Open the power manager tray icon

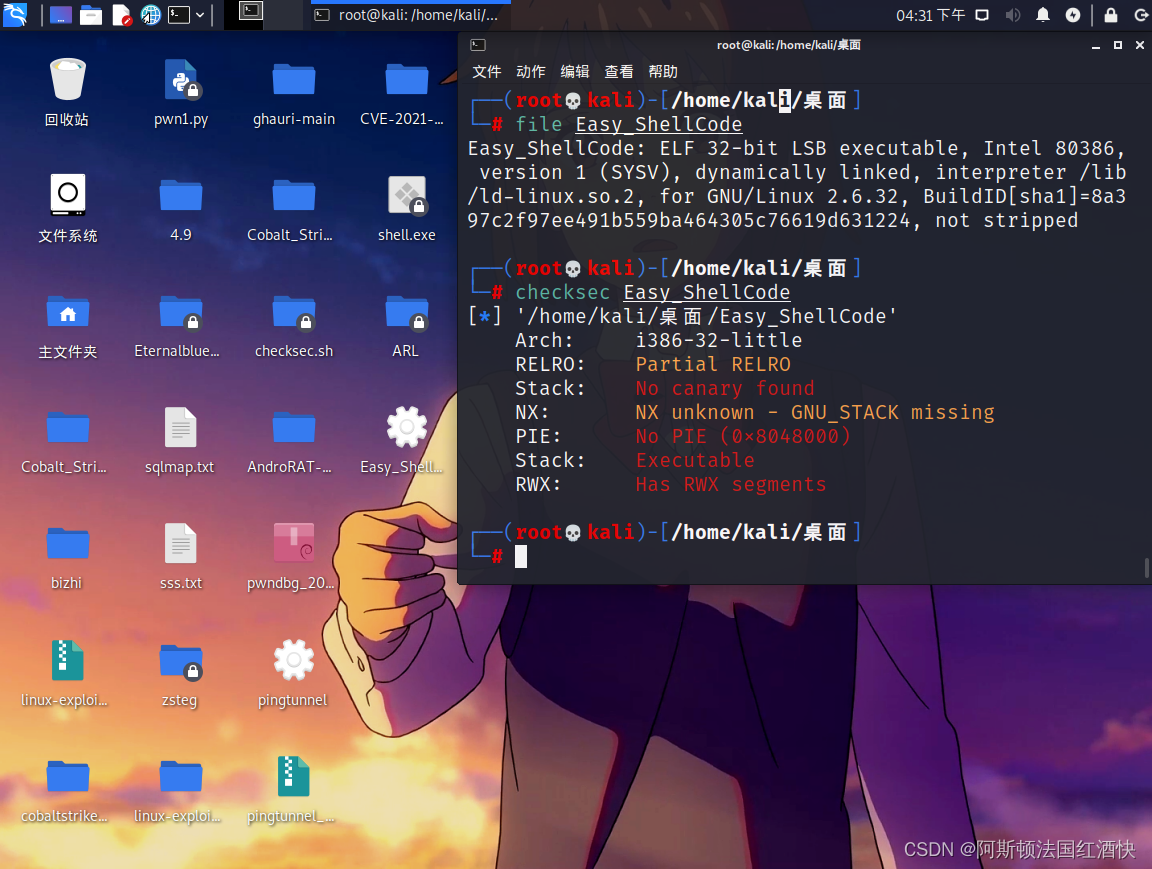click(x=1073, y=15)
